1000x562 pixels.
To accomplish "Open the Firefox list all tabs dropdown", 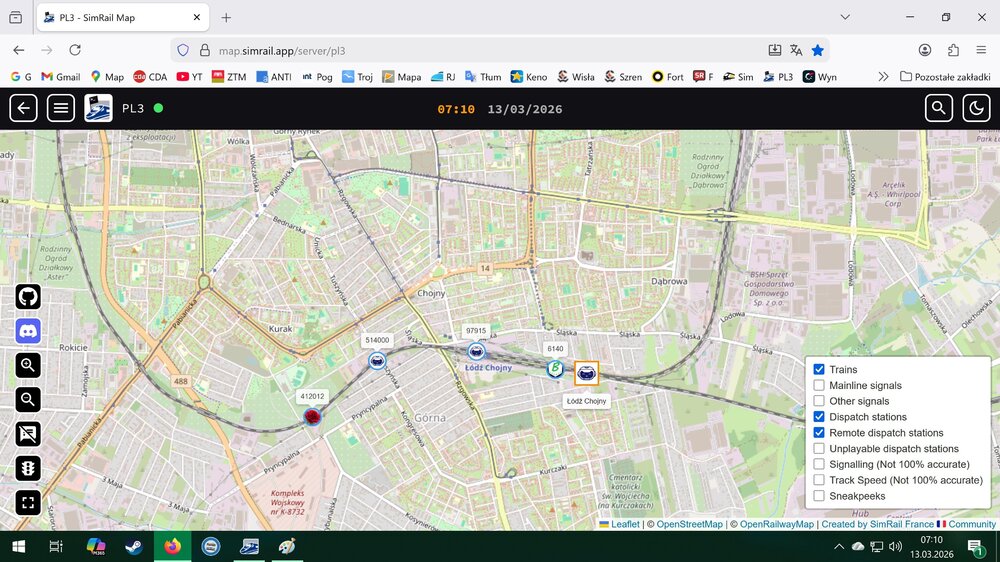I will coord(845,17).
